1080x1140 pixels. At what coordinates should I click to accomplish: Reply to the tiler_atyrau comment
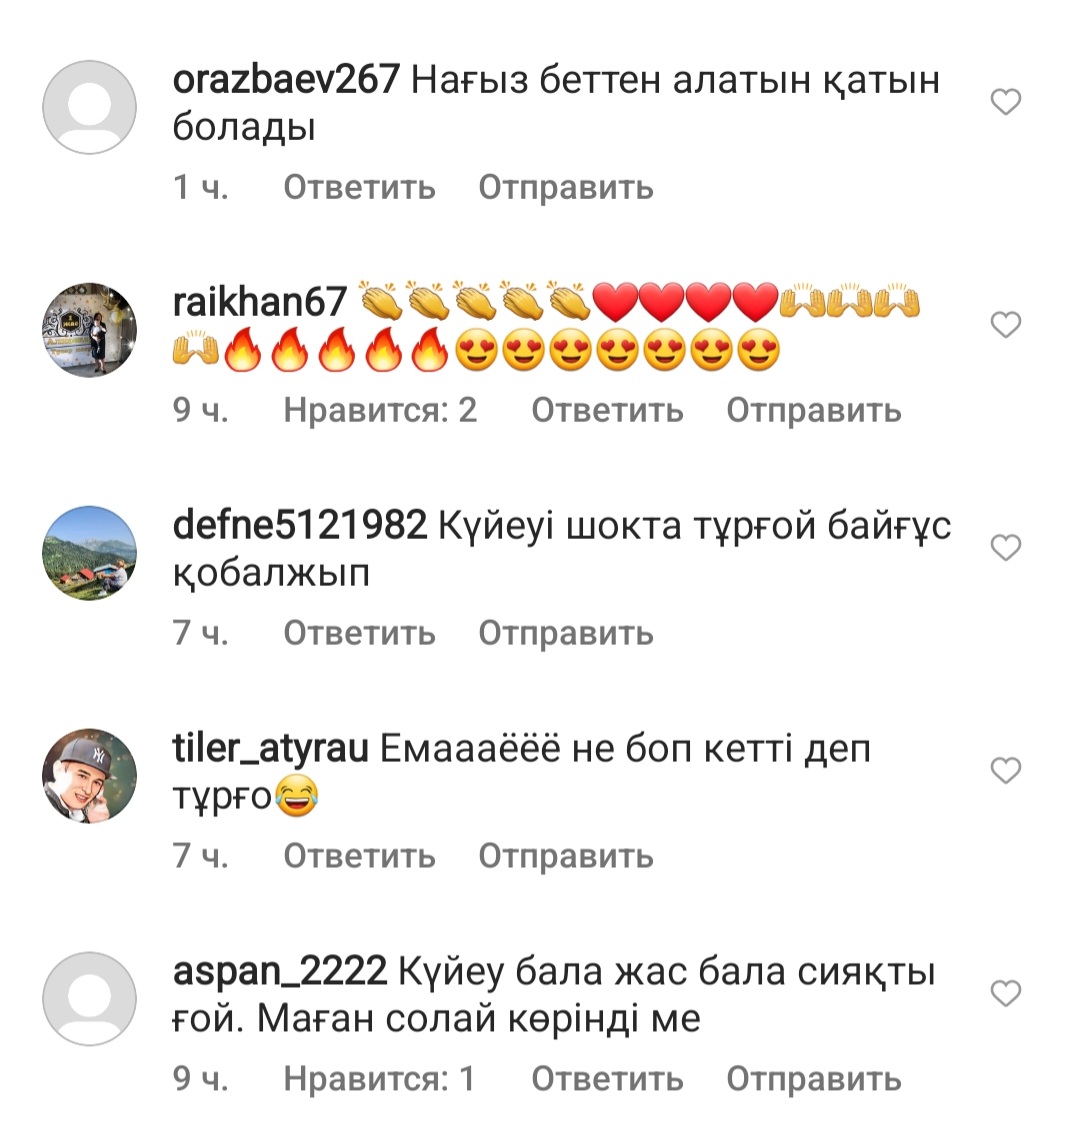[x=359, y=856]
